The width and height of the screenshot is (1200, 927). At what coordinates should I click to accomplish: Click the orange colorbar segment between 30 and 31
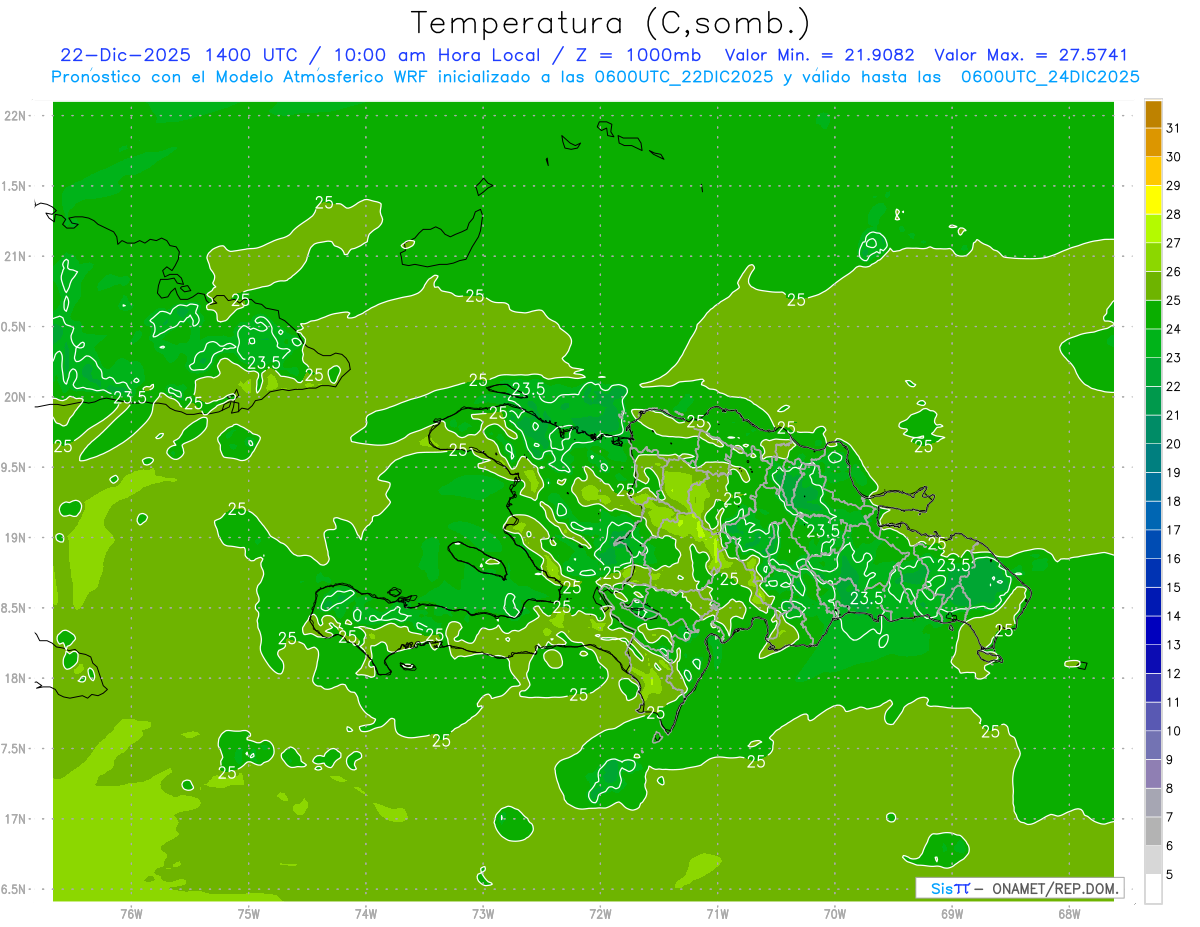tap(1153, 142)
